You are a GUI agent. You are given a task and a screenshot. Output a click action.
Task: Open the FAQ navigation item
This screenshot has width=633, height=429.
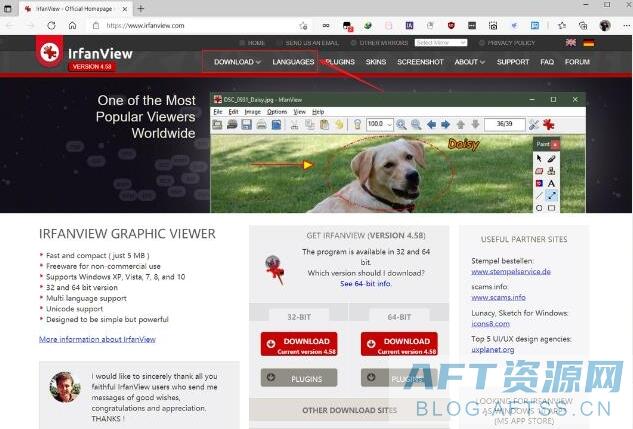547,62
